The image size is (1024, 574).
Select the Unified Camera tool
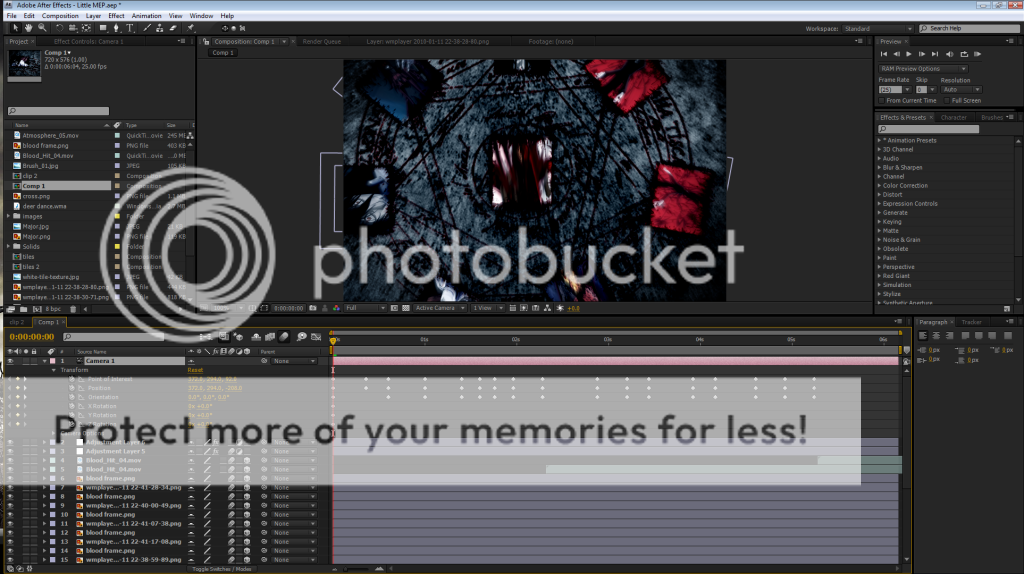click(x=72, y=28)
